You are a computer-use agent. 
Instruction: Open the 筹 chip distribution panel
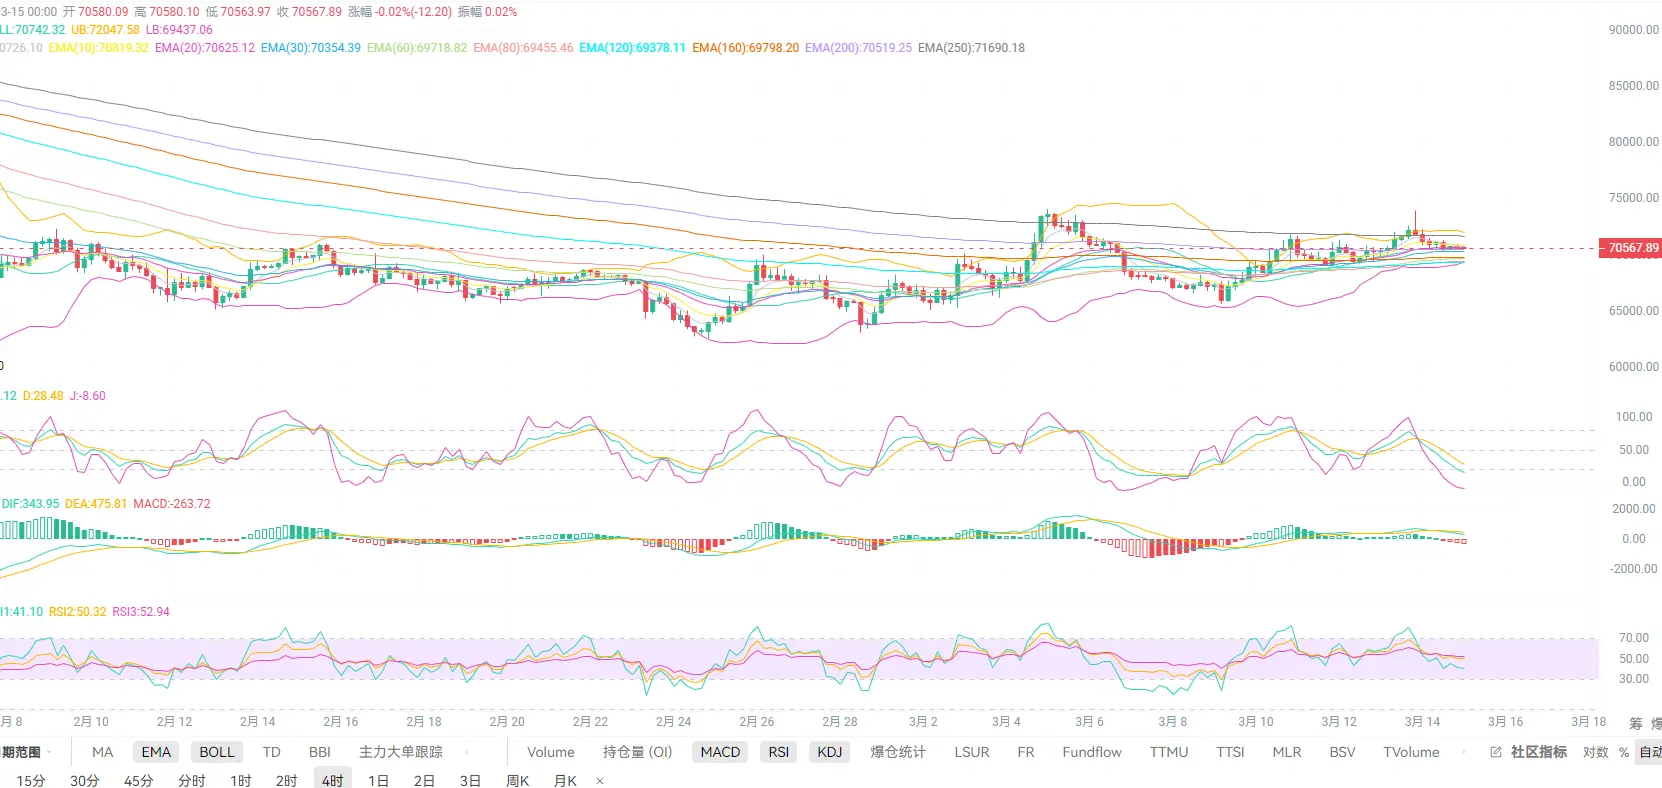pyautogui.click(x=1636, y=722)
